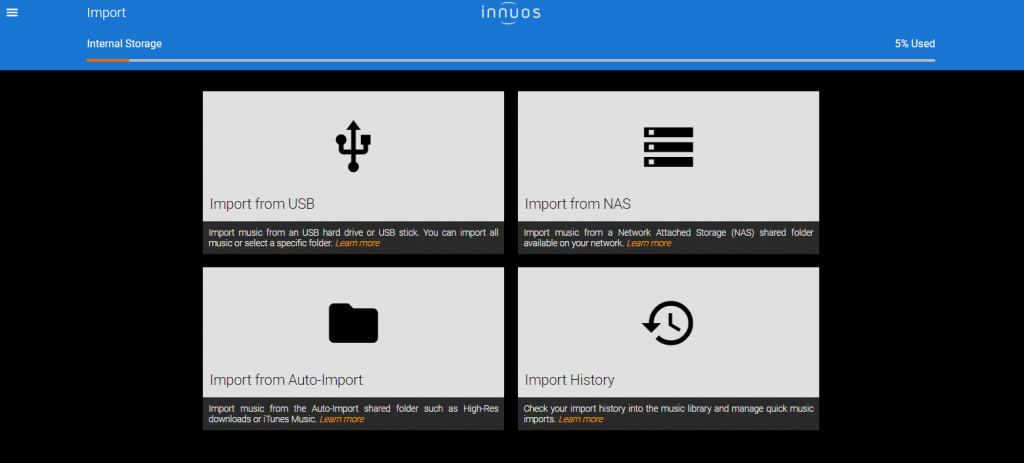This screenshot has width=1024, height=463.
Task: Open the Import History title
Action: pyautogui.click(x=569, y=379)
